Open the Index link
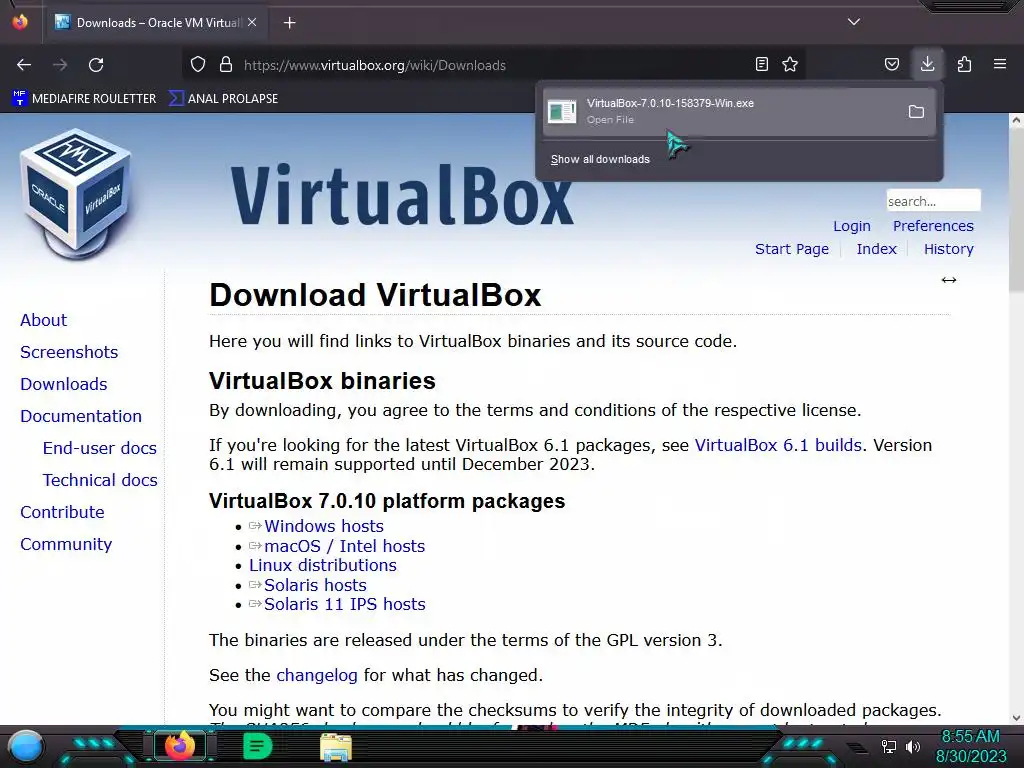 click(x=876, y=249)
